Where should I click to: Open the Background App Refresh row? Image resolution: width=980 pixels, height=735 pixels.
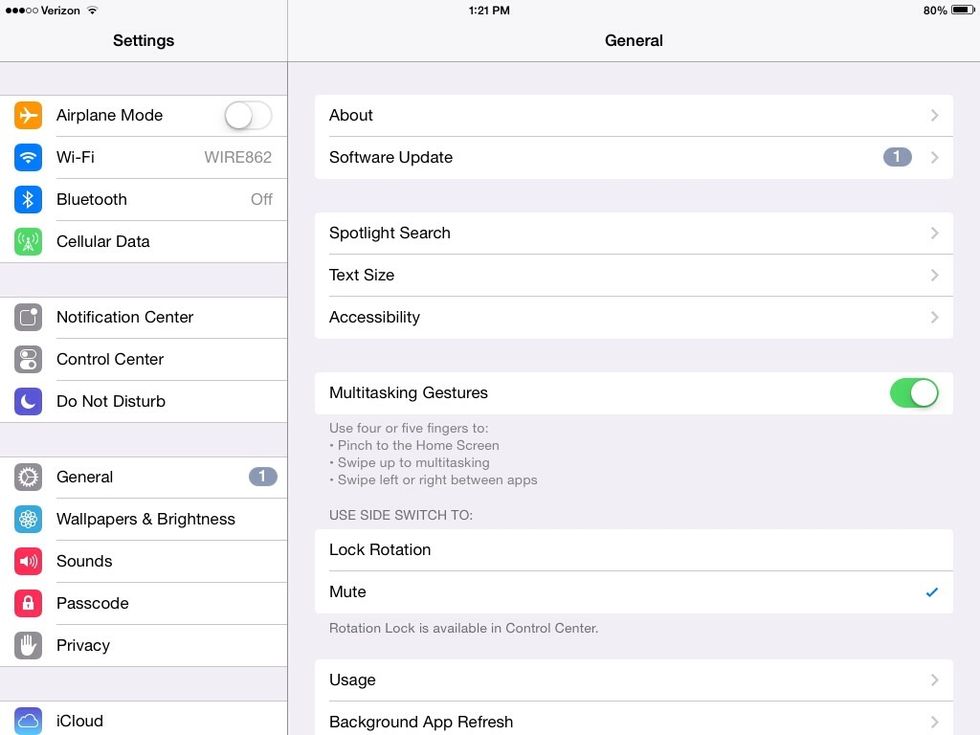[634, 719]
